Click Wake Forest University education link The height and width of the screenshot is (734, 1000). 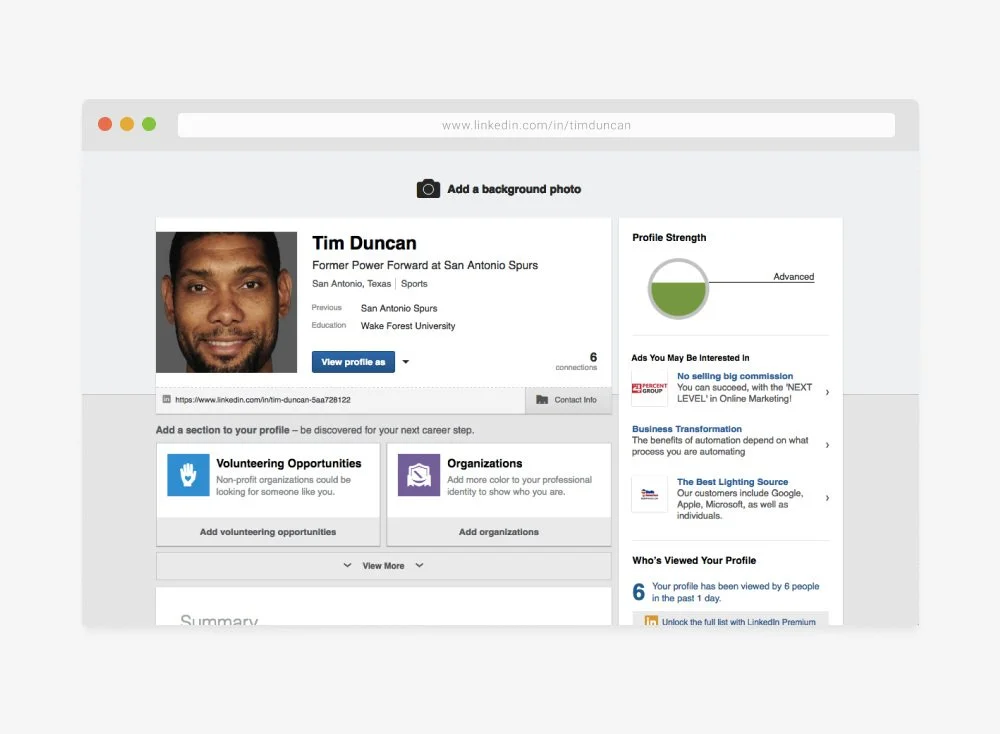[x=408, y=326]
